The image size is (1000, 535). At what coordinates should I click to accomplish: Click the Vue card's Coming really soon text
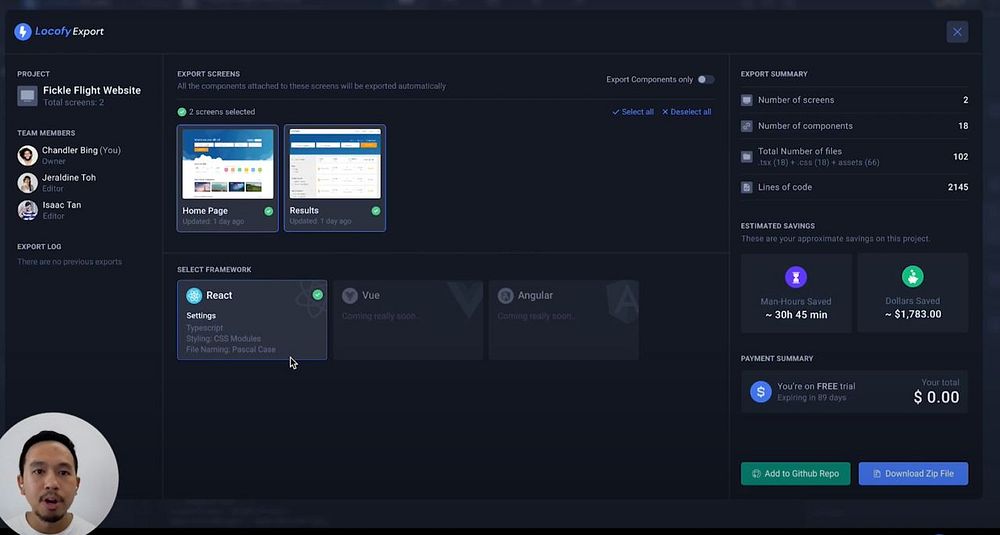(381, 316)
